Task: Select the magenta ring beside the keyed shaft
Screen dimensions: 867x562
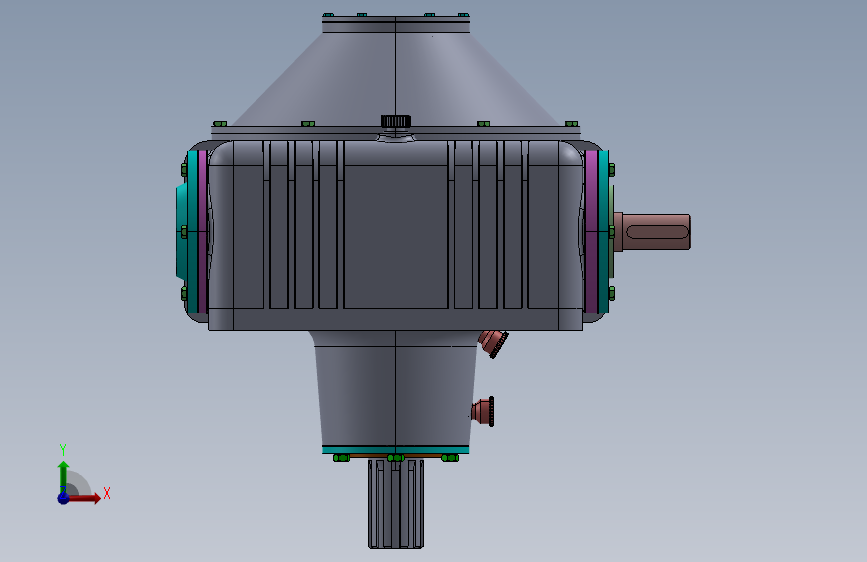Action: [x=591, y=232]
